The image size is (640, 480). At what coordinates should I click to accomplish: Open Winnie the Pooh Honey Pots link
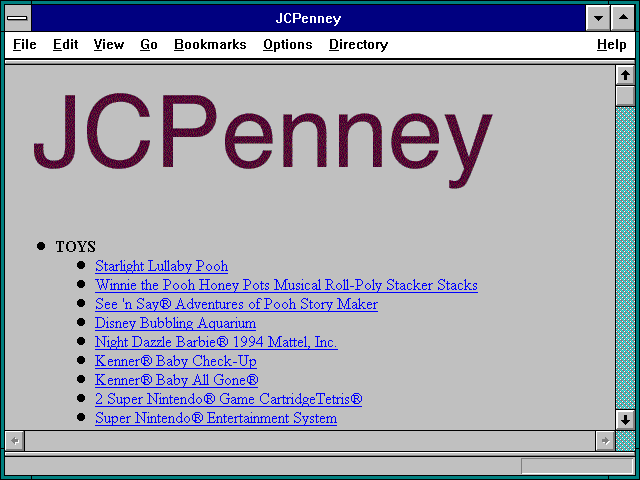click(x=286, y=285)
